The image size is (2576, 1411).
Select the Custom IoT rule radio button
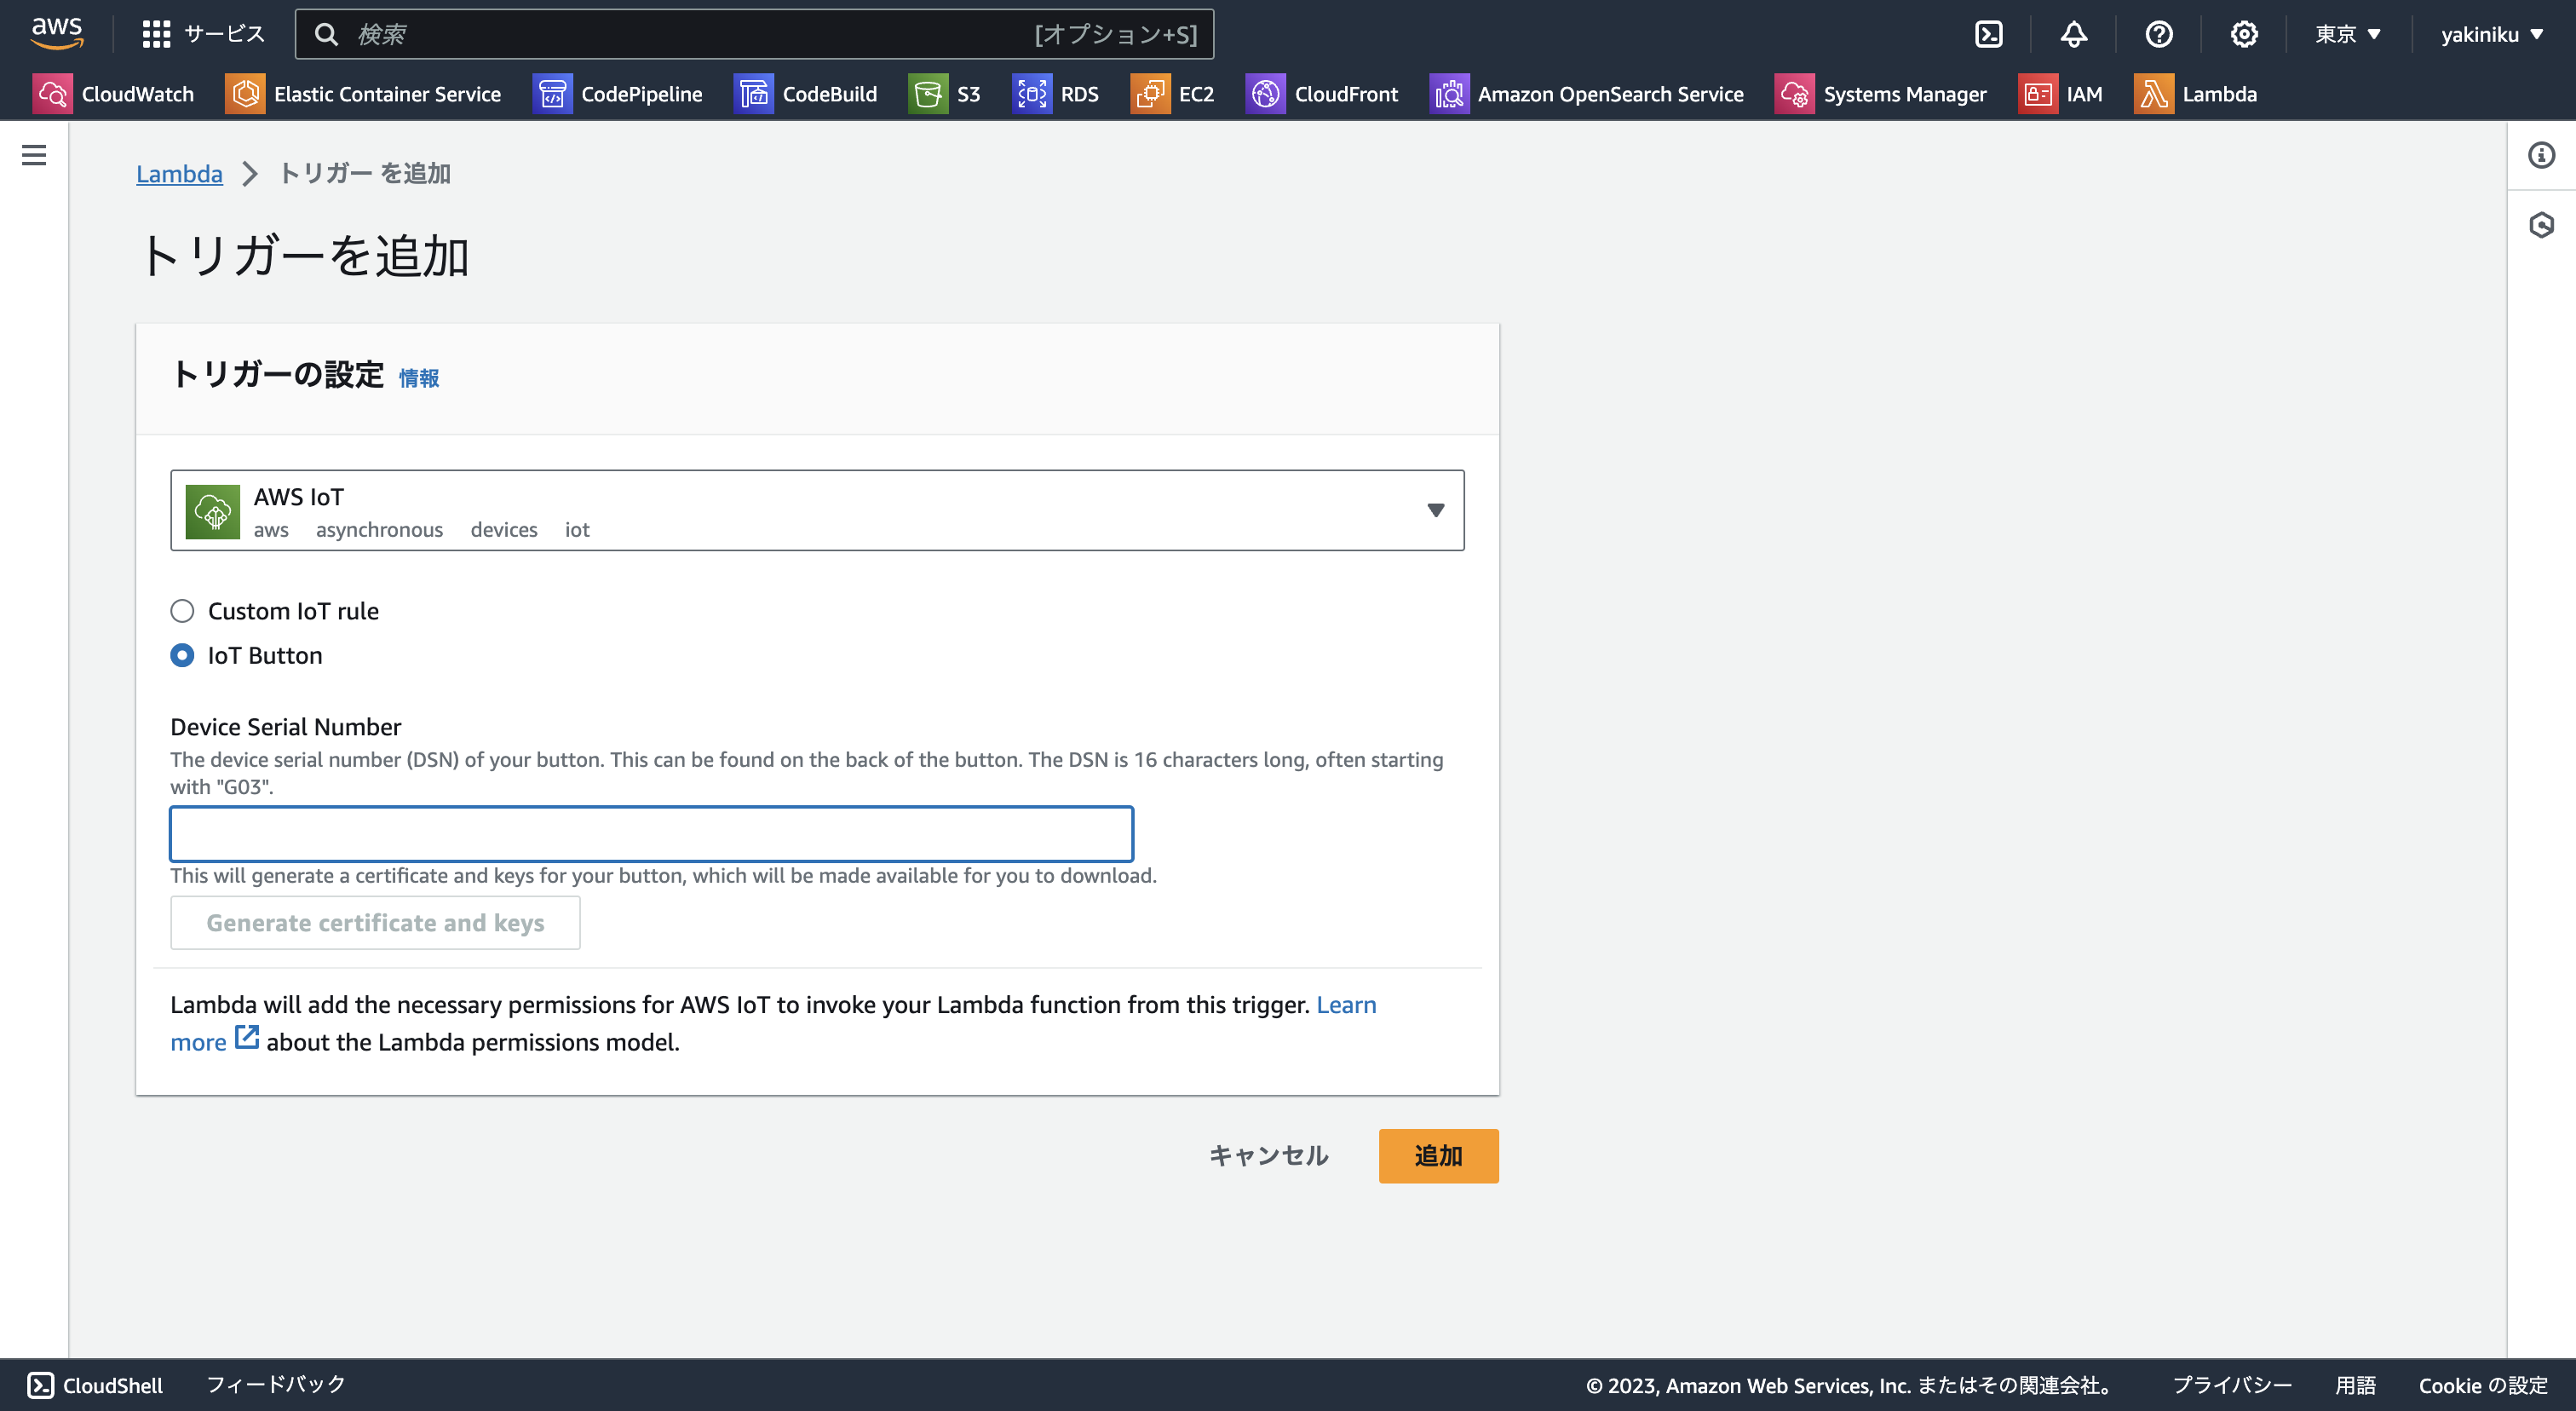[182, 610]
